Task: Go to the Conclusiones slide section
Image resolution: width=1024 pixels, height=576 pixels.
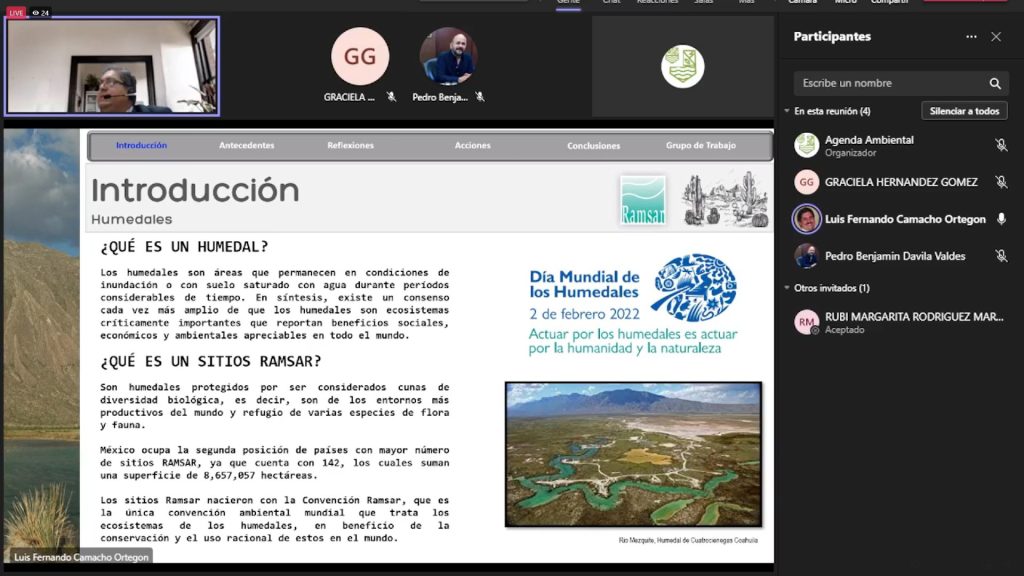Action: click(593, 146)
